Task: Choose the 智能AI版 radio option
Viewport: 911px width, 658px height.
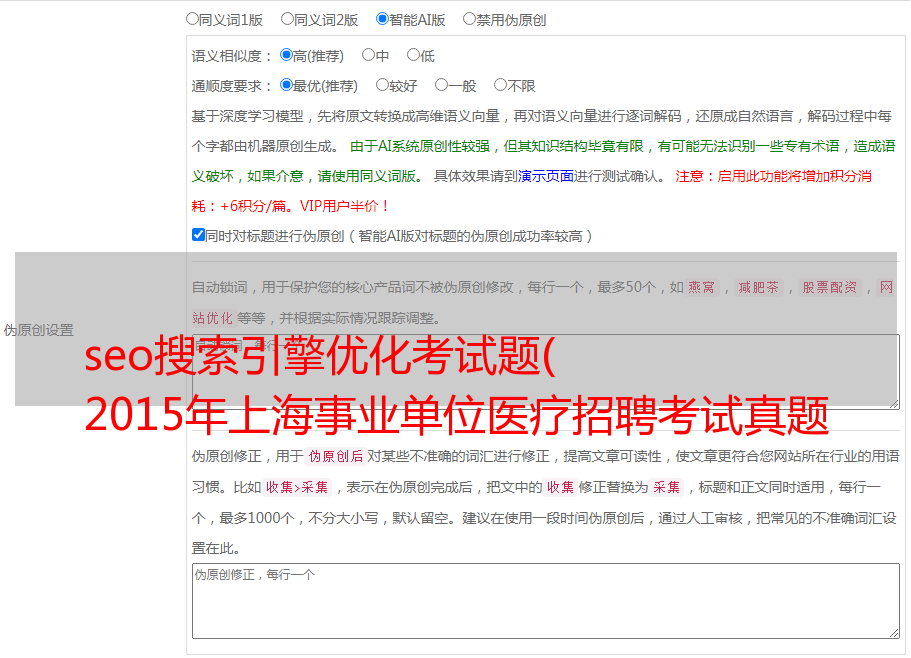Action: [x=382, y=19]
